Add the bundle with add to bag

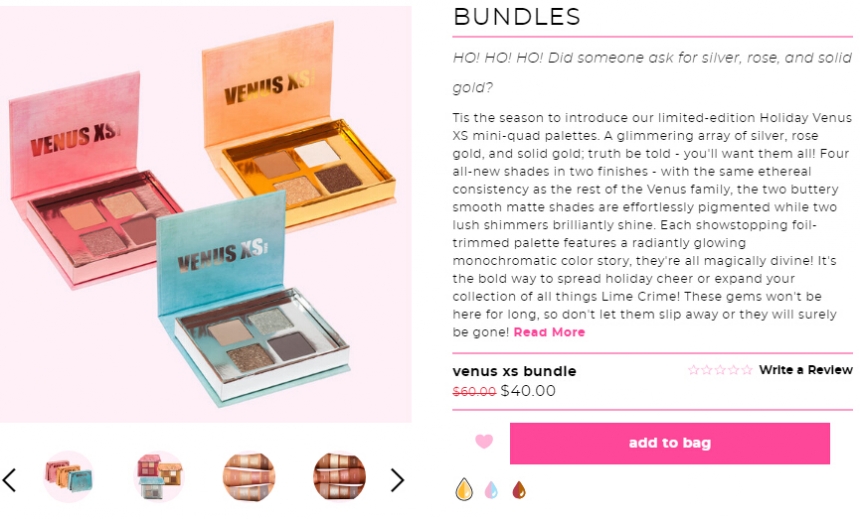click(x=670, y=443)
